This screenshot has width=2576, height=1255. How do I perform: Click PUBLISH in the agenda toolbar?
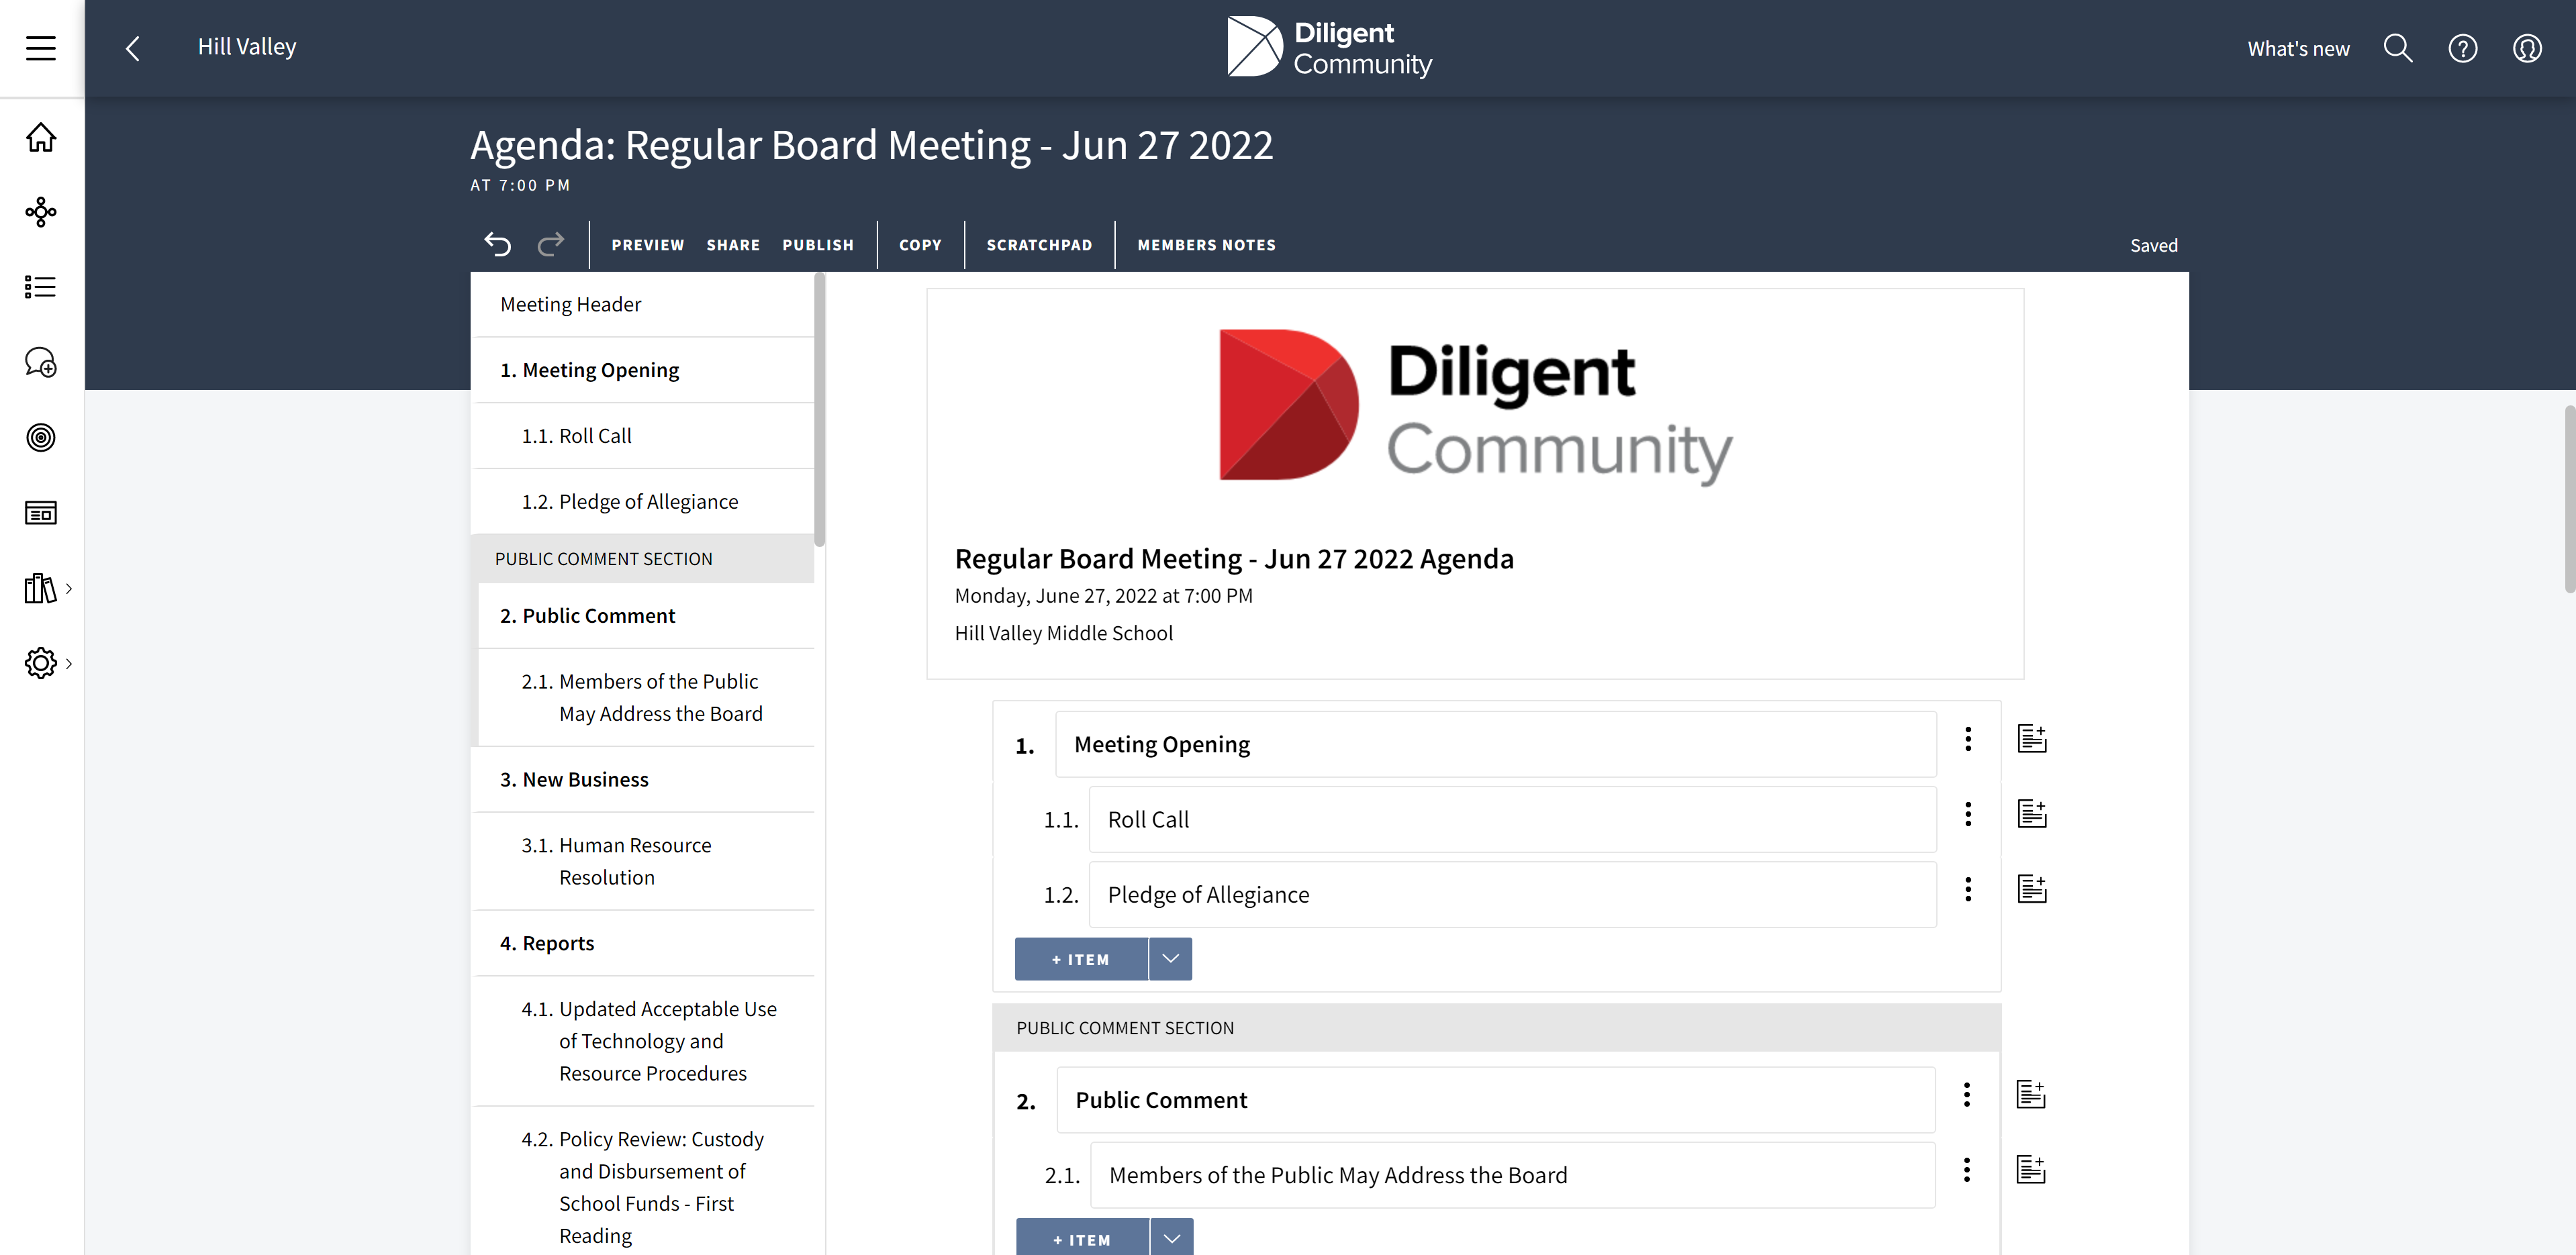[x=818, y=245]
